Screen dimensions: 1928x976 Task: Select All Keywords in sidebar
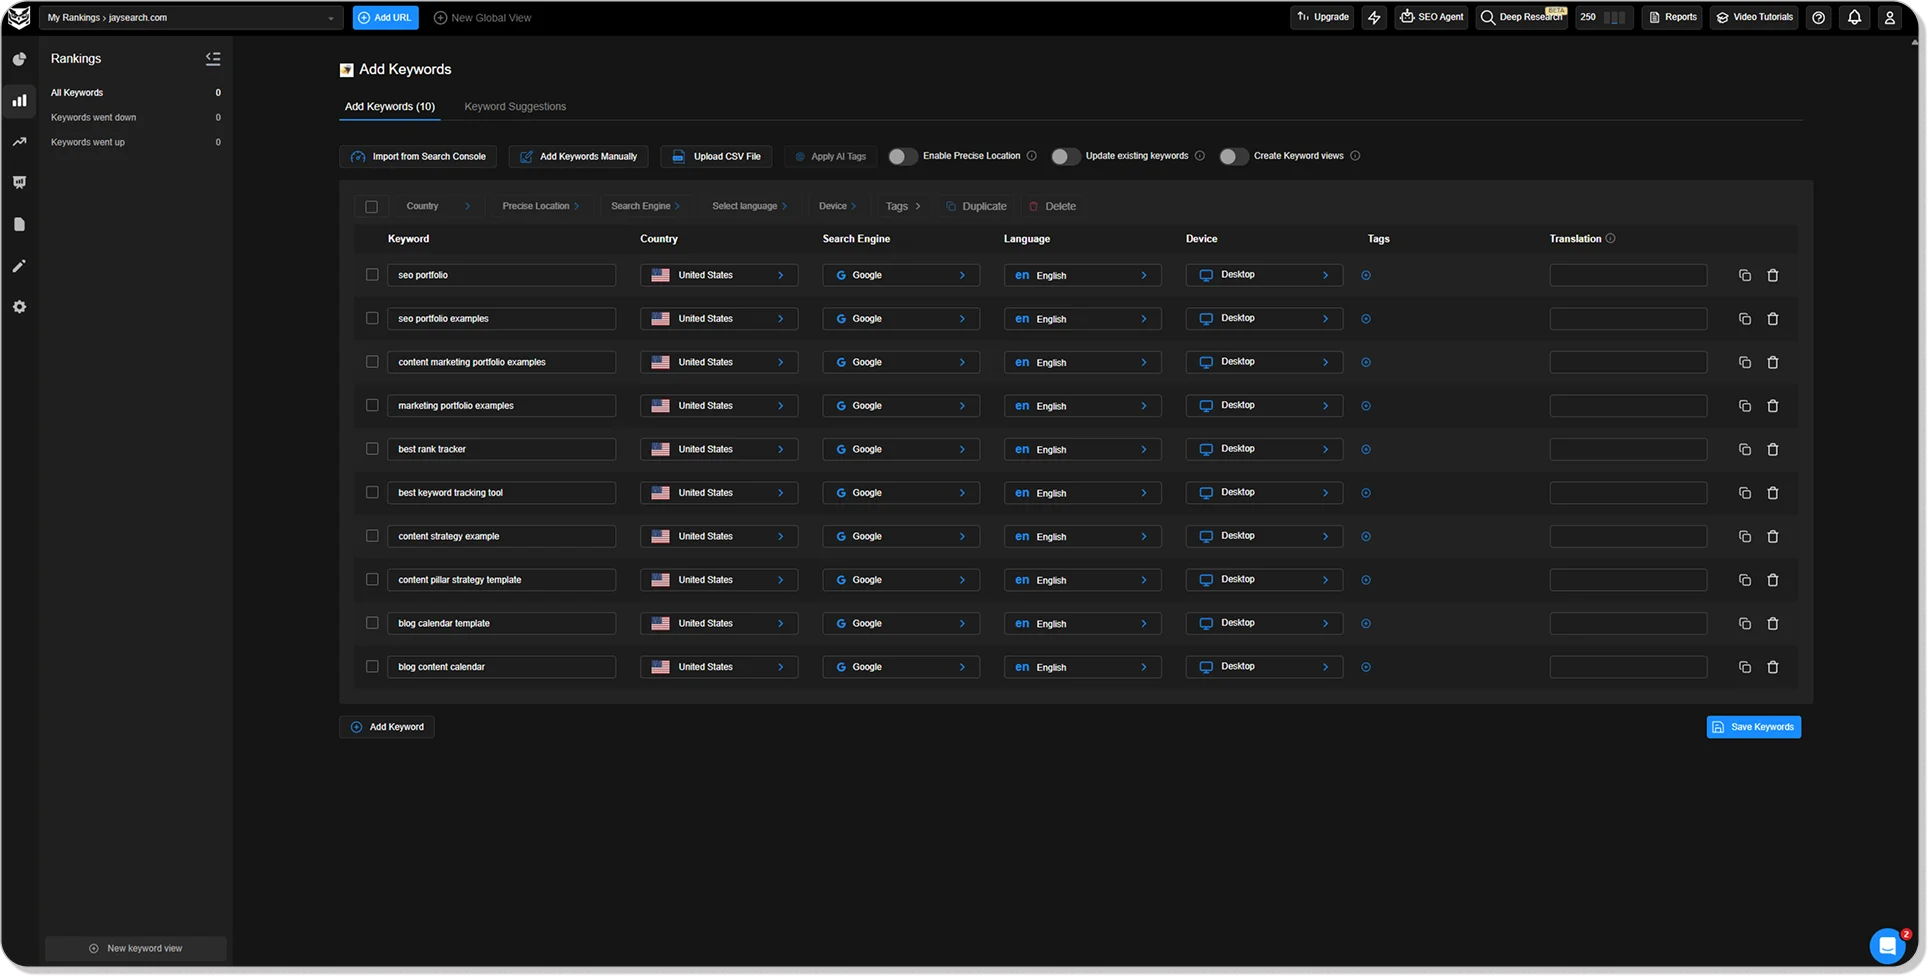(136, 92)
